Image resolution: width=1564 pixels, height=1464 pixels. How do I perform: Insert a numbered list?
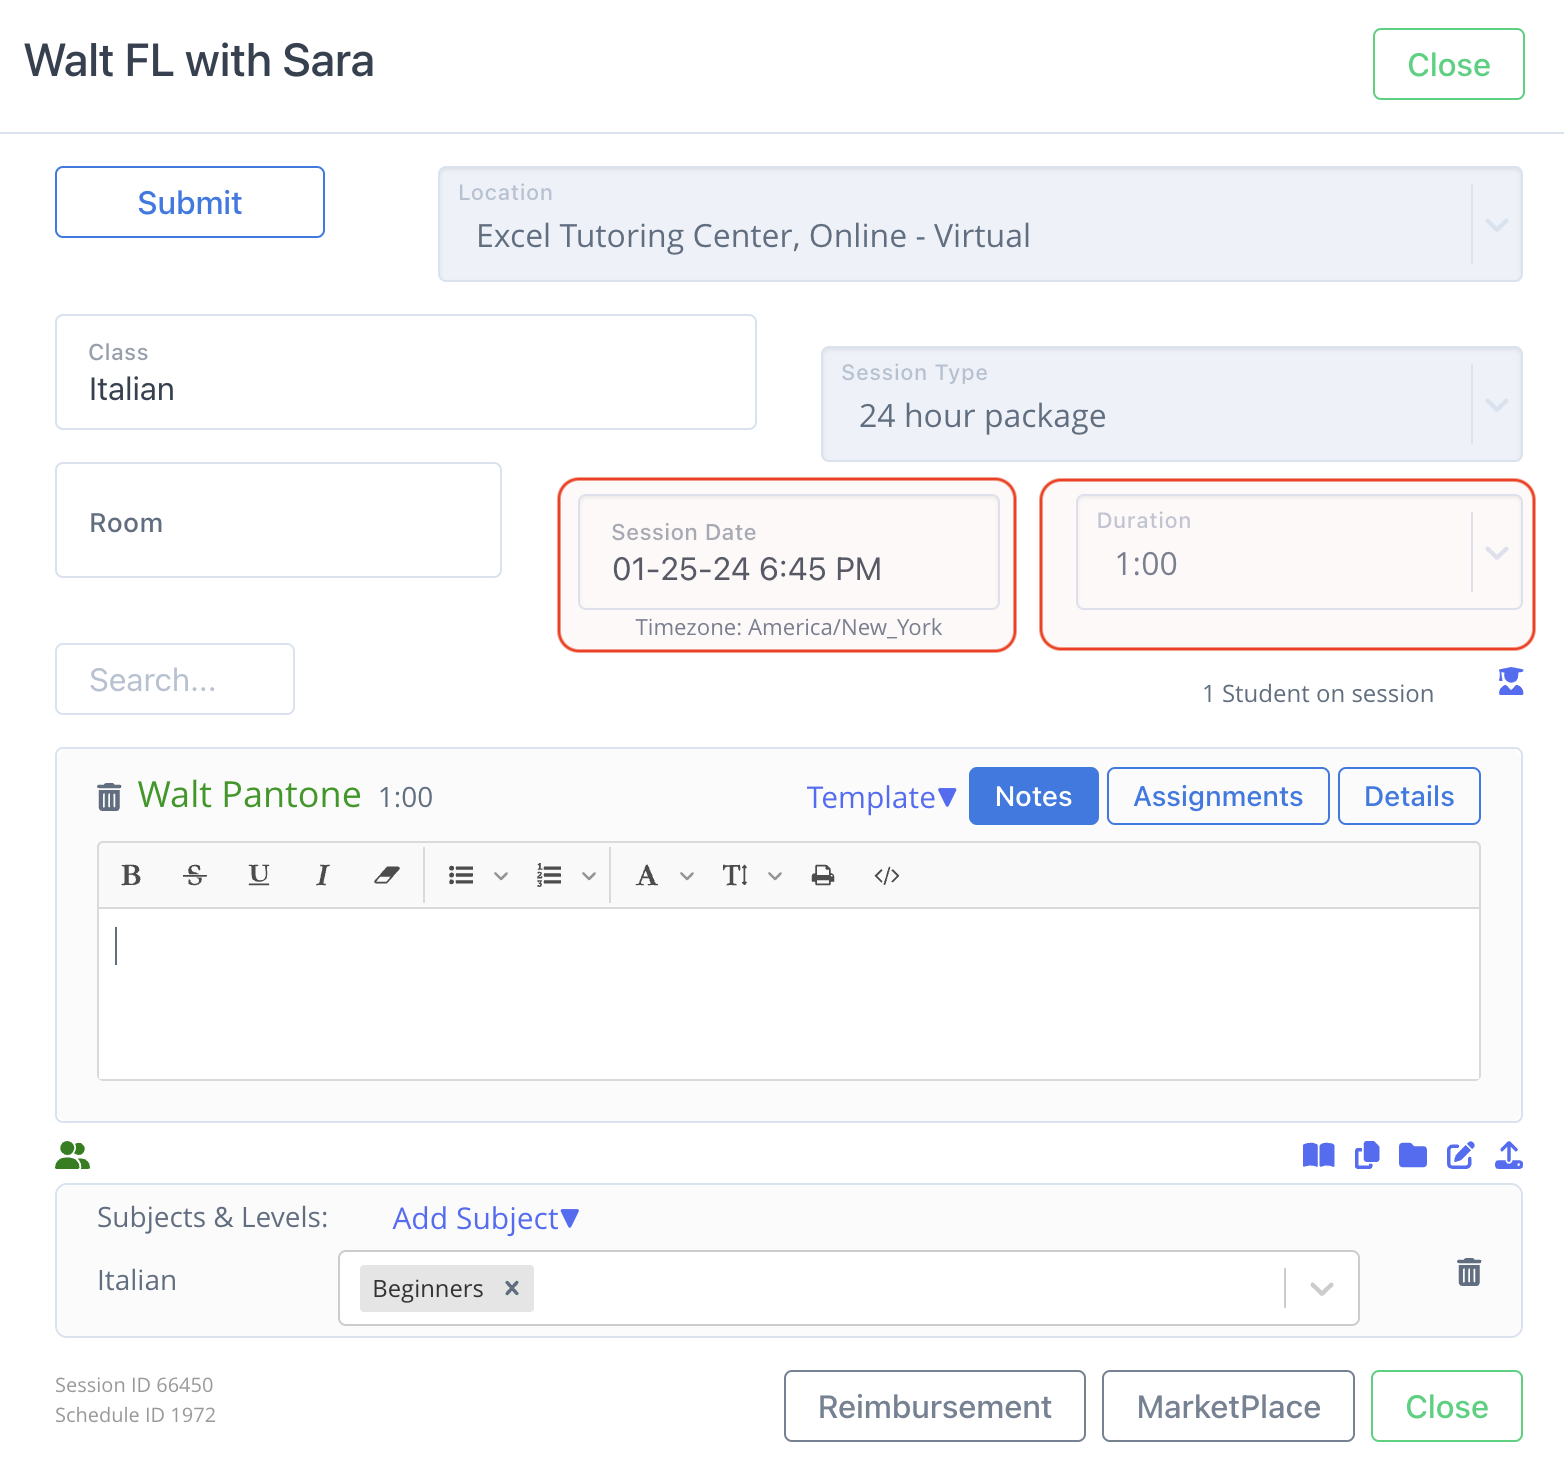coord(549,876)
